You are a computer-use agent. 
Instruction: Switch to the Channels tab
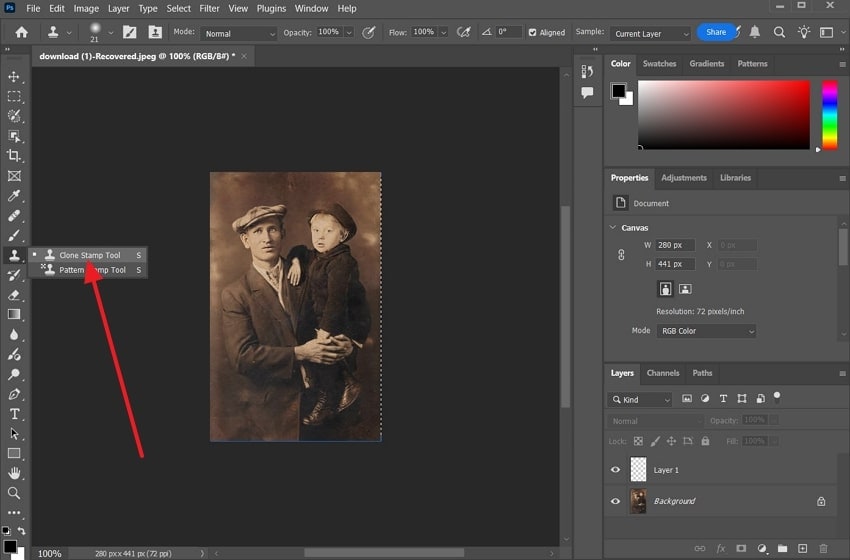[x=662, y=373]
